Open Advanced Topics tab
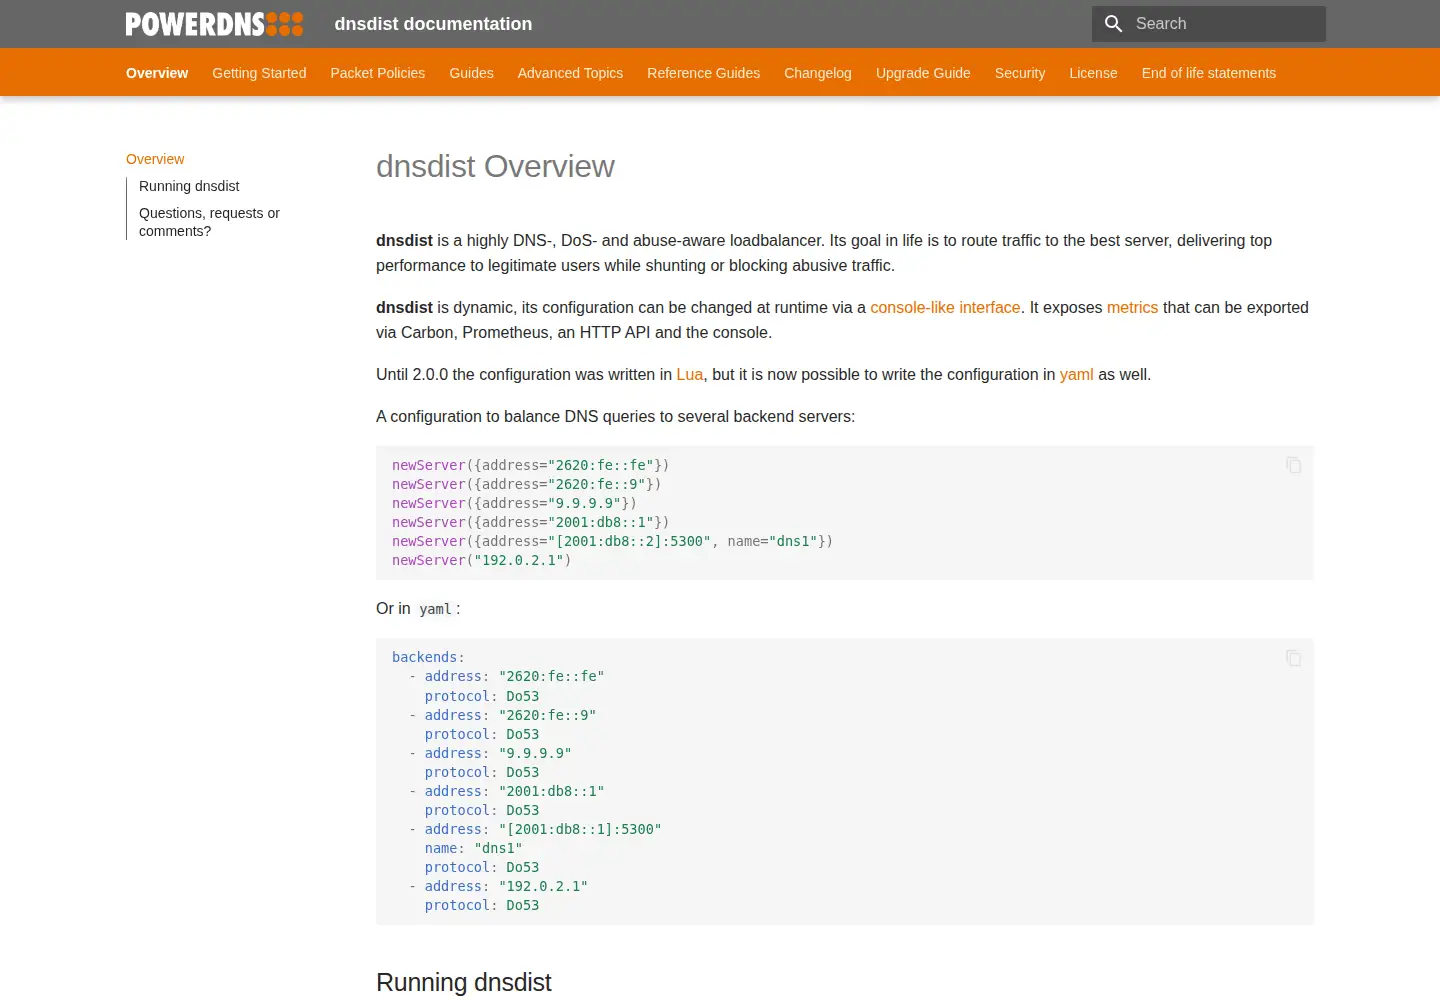 570,73
